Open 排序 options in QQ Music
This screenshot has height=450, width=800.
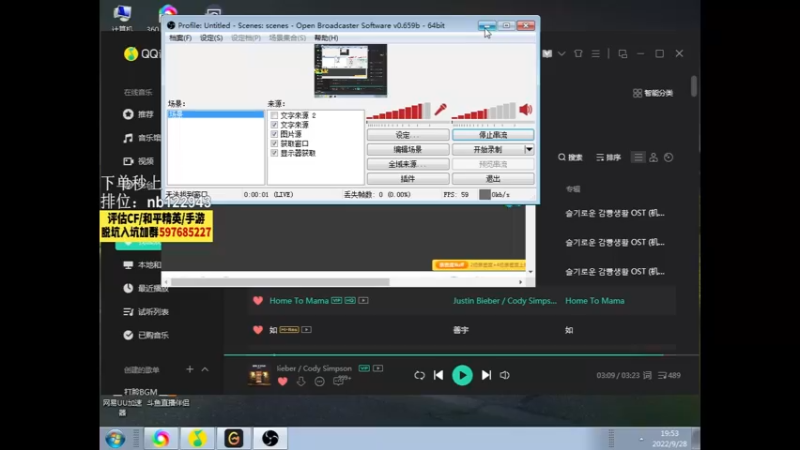coord(609,157)
